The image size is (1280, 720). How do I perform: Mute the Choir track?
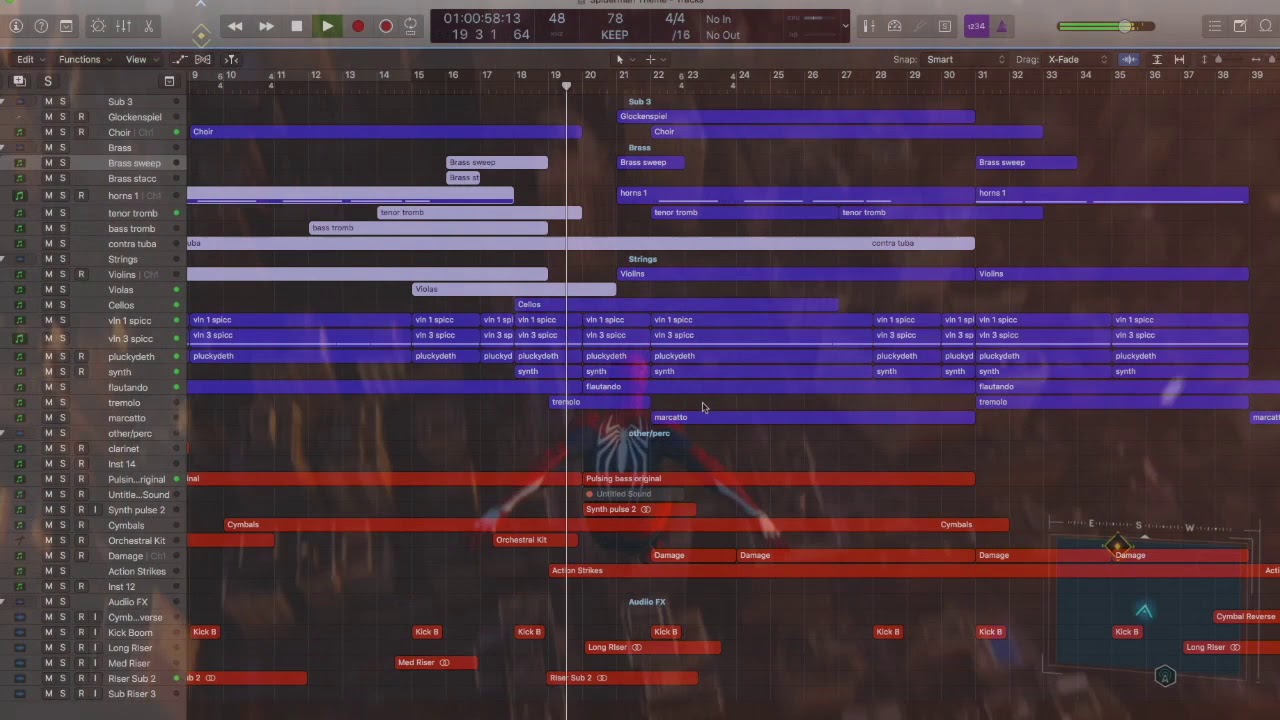click(48, 132)
